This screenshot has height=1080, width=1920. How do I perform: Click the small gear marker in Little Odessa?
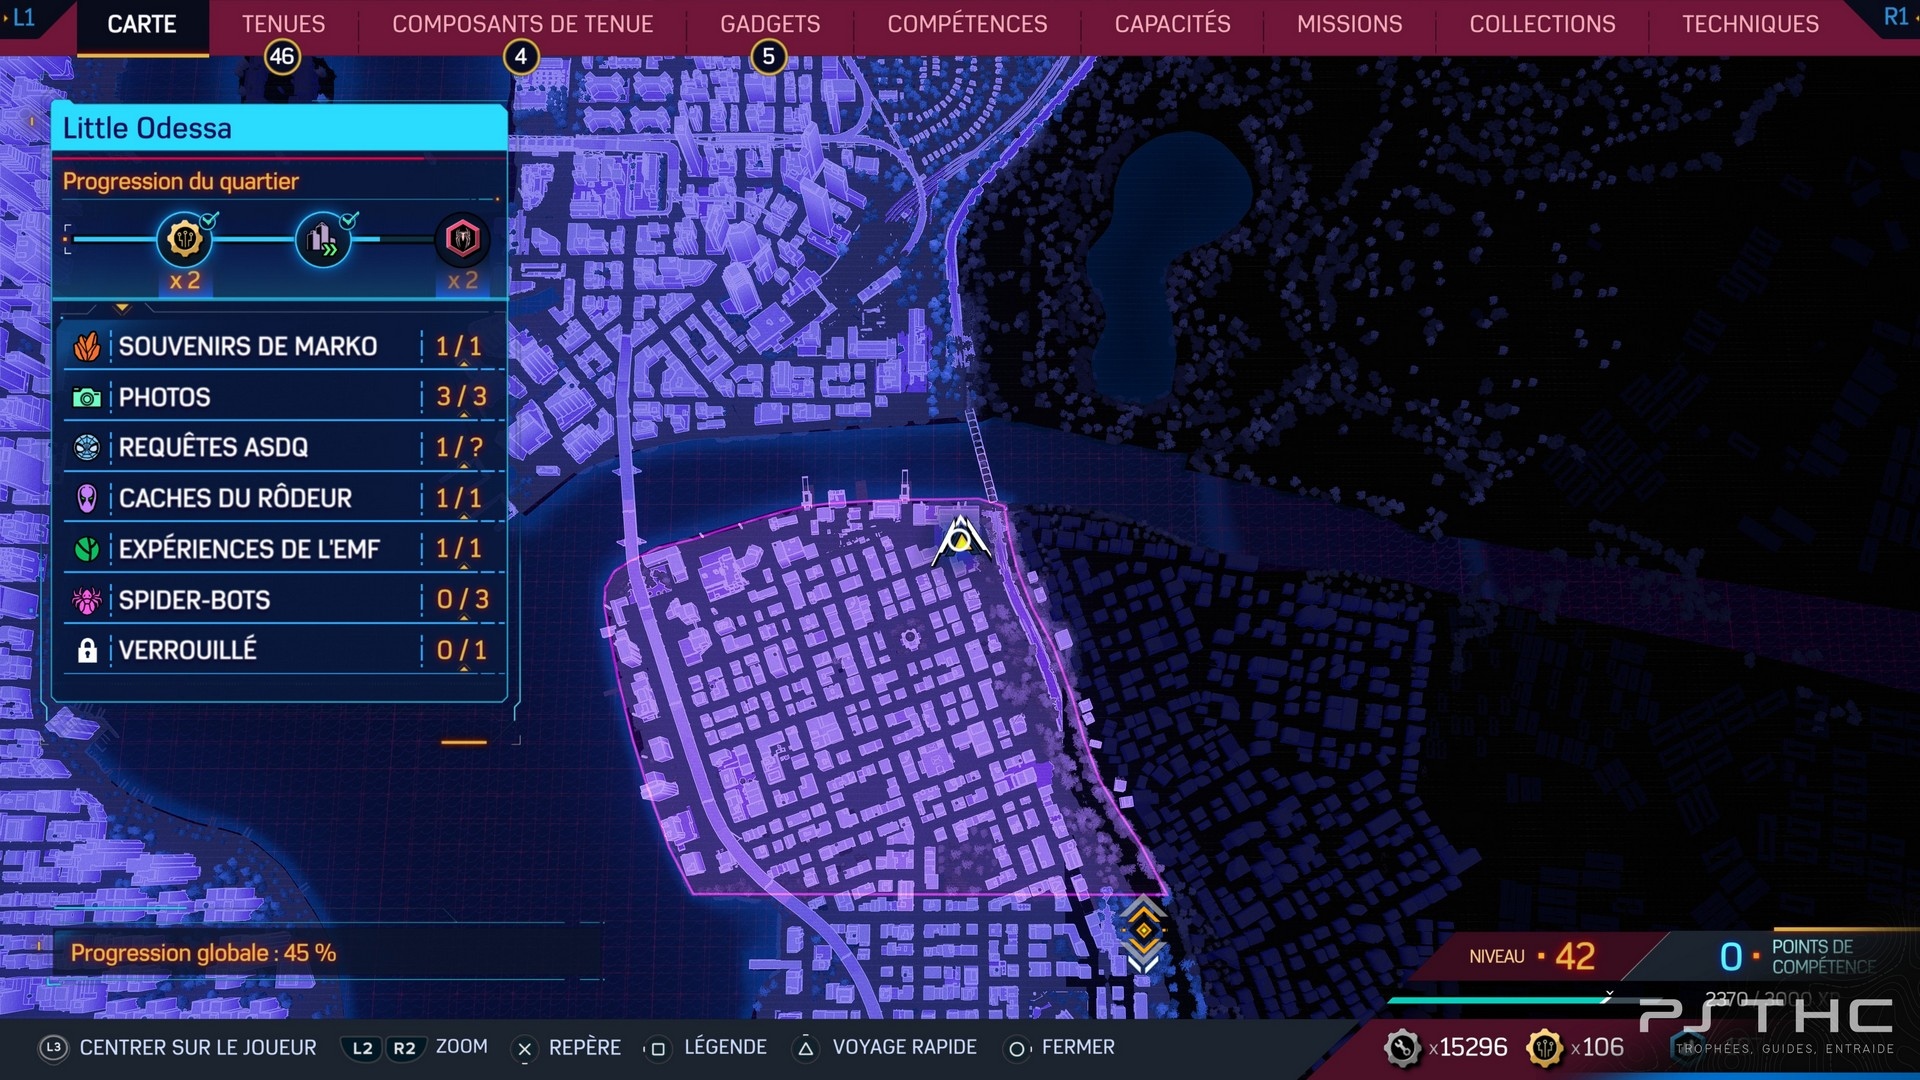pos(910,638)
